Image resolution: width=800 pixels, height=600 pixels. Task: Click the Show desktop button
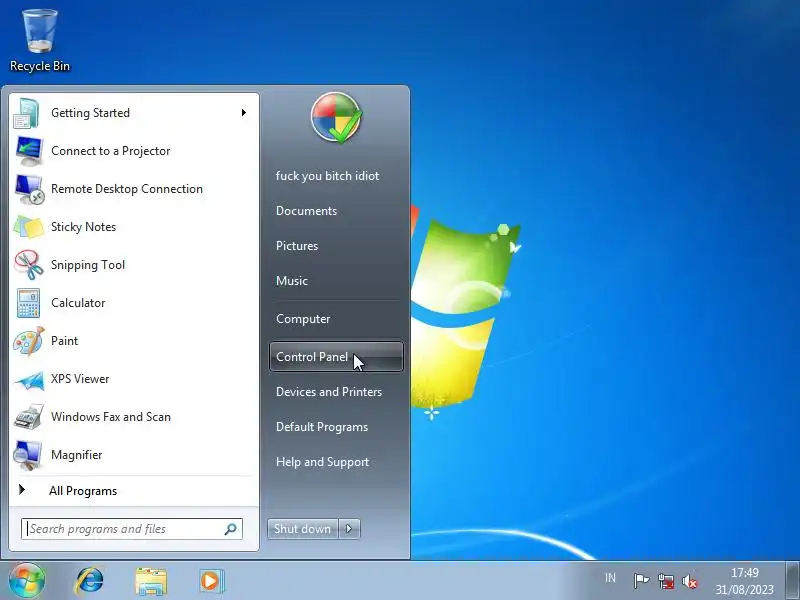click(792, 581)
